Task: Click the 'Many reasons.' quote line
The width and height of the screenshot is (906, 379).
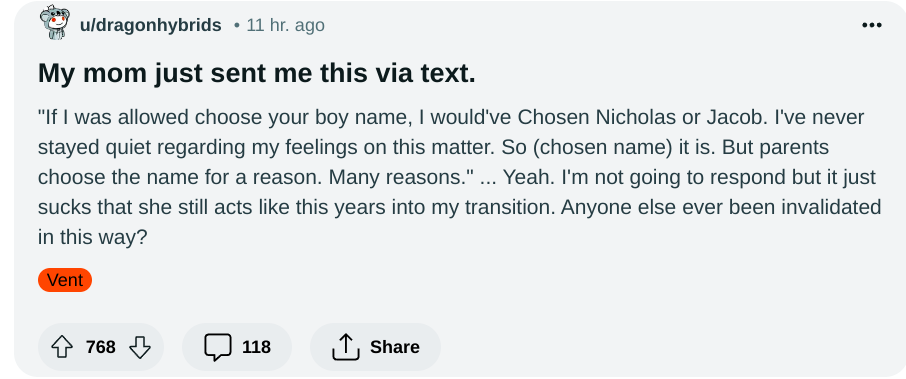Action: [x=402, y=177]
